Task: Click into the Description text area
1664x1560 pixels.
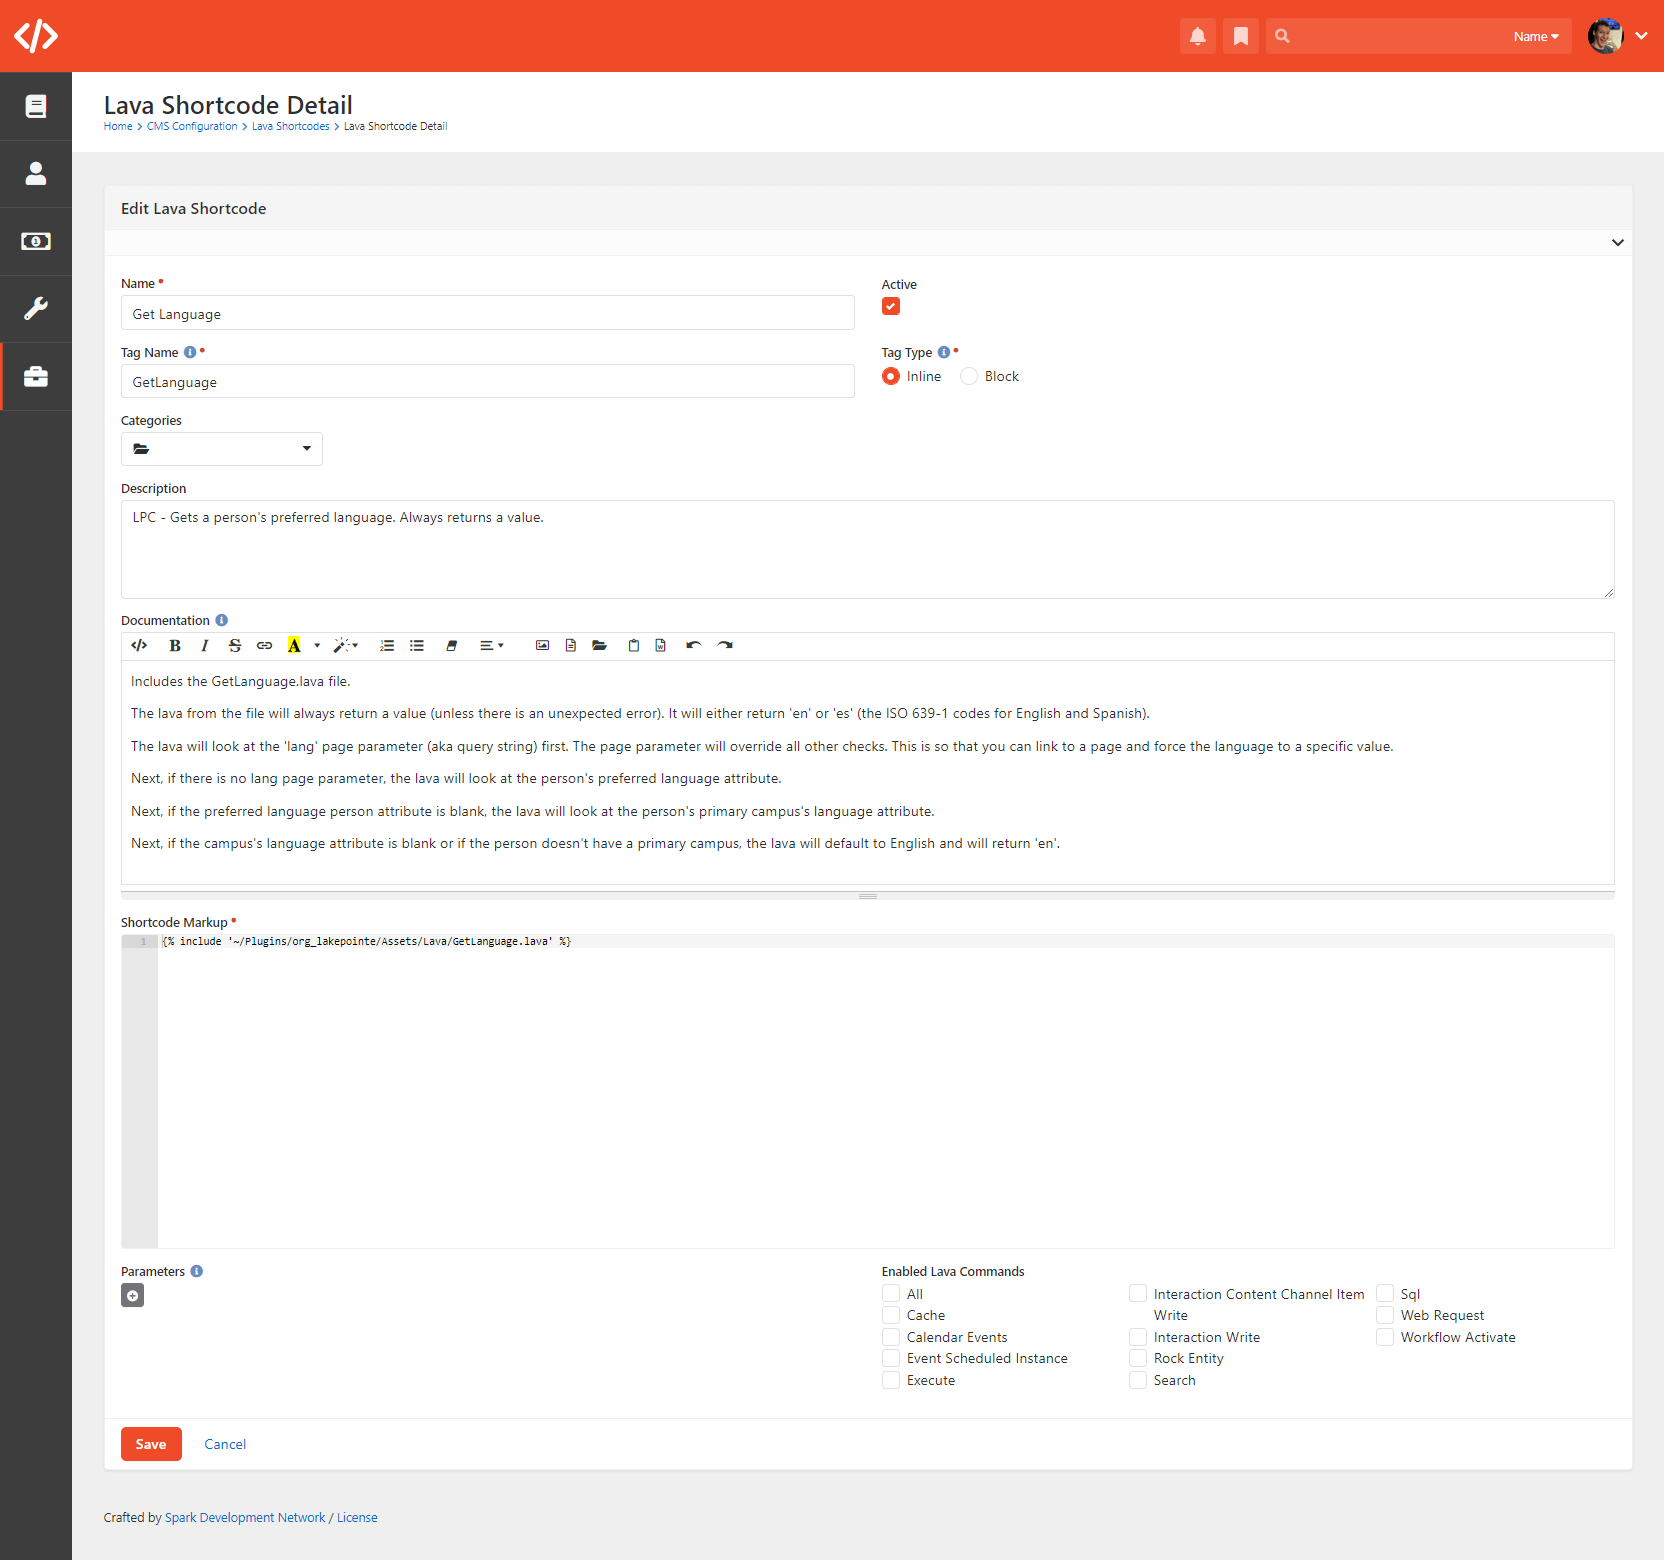Action: pos(868,549)
